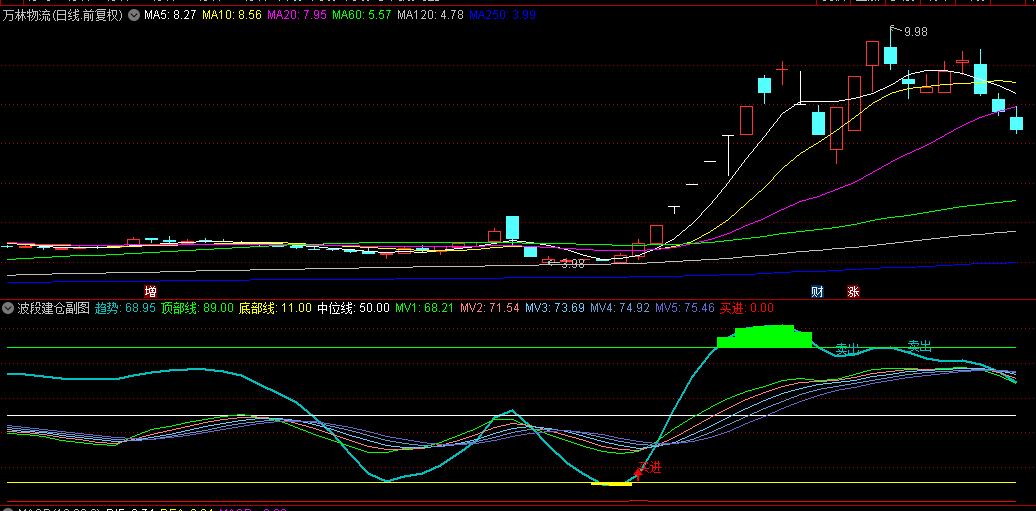Click the green overbought block in indicator
Image resolution: width=1036 pixels, height=511 pixels.
pos(765,337)
